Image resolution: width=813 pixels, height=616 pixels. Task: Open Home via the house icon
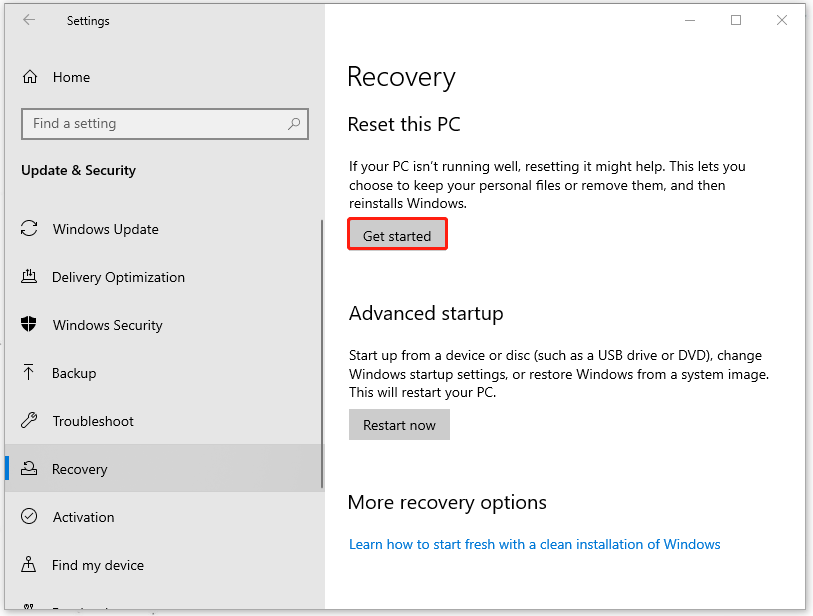[x=30, y=77]
